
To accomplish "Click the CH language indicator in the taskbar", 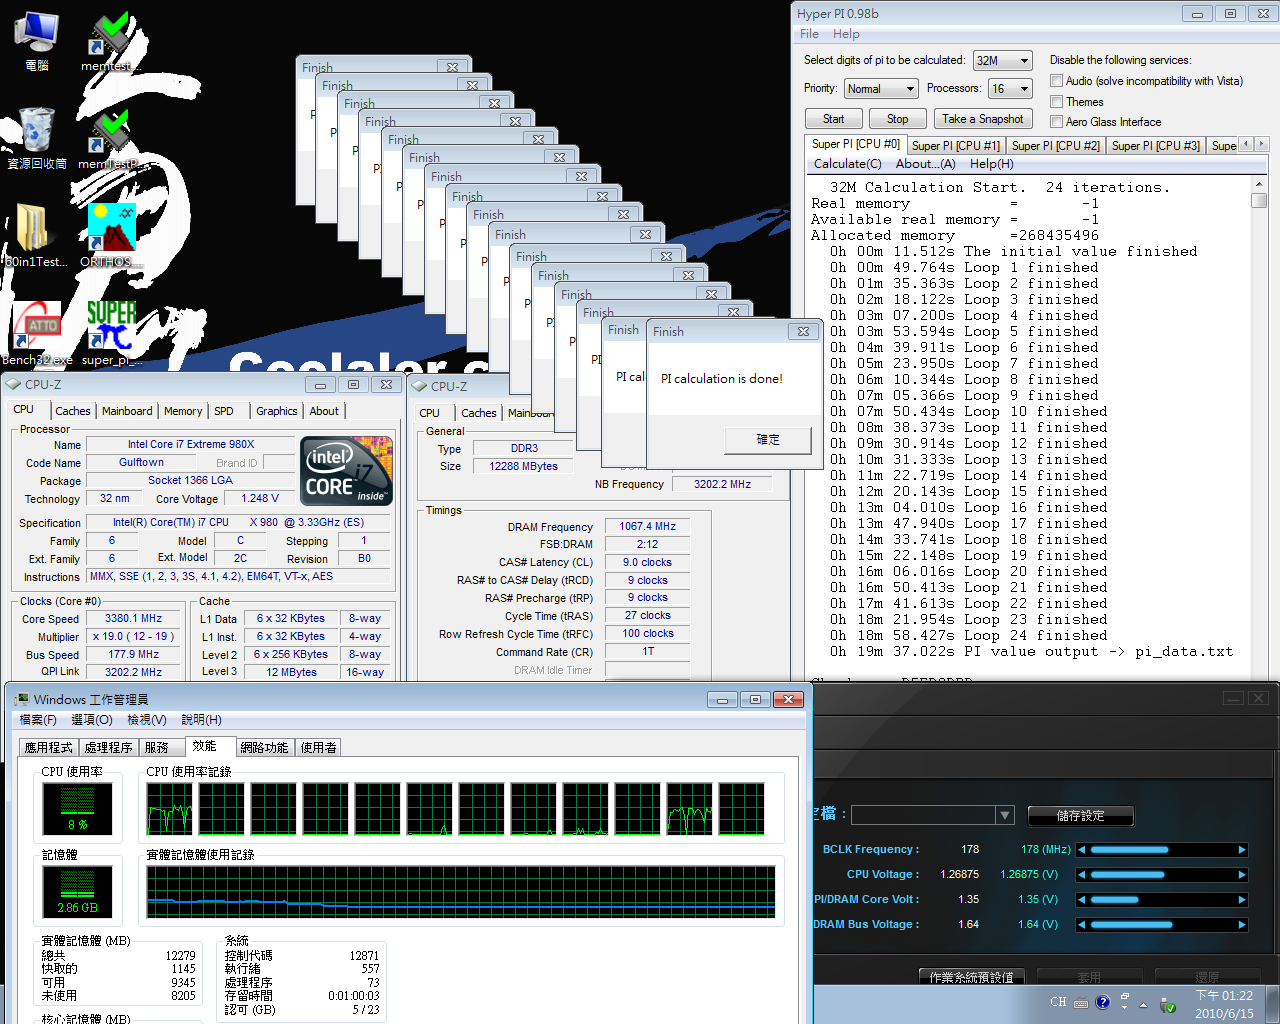I will (1058, 1002).
